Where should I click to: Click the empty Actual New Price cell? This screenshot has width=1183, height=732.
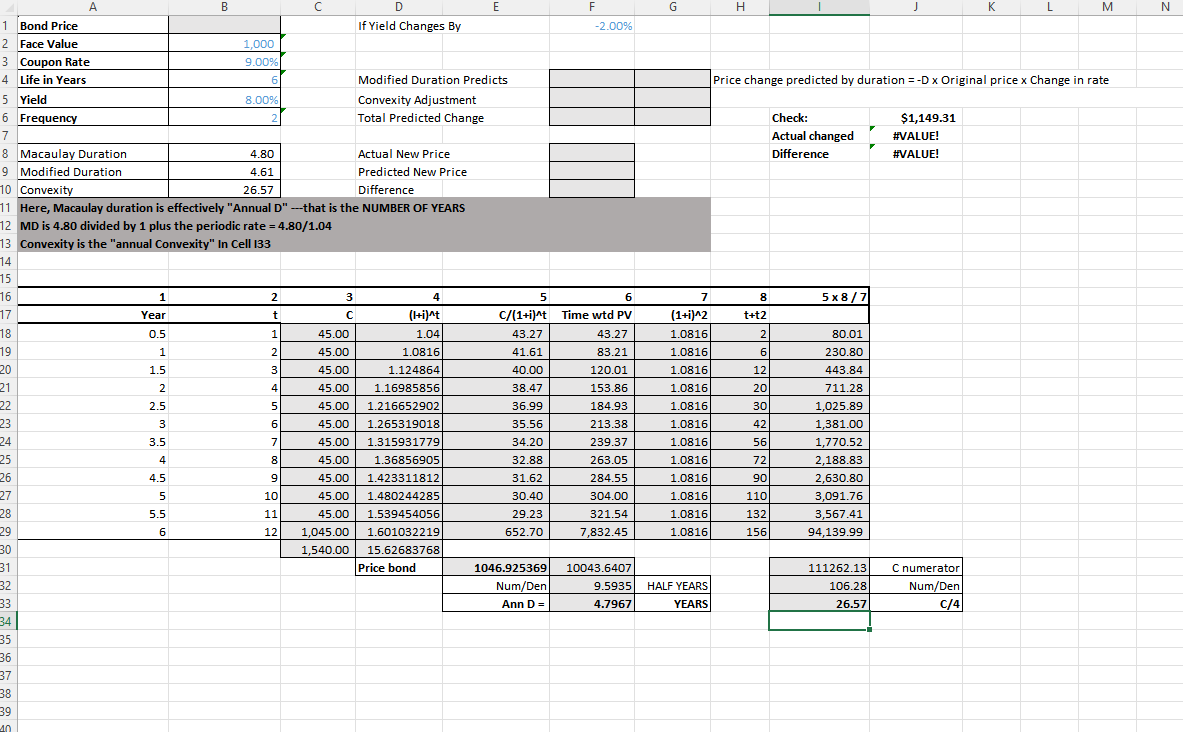pos(592,153)
